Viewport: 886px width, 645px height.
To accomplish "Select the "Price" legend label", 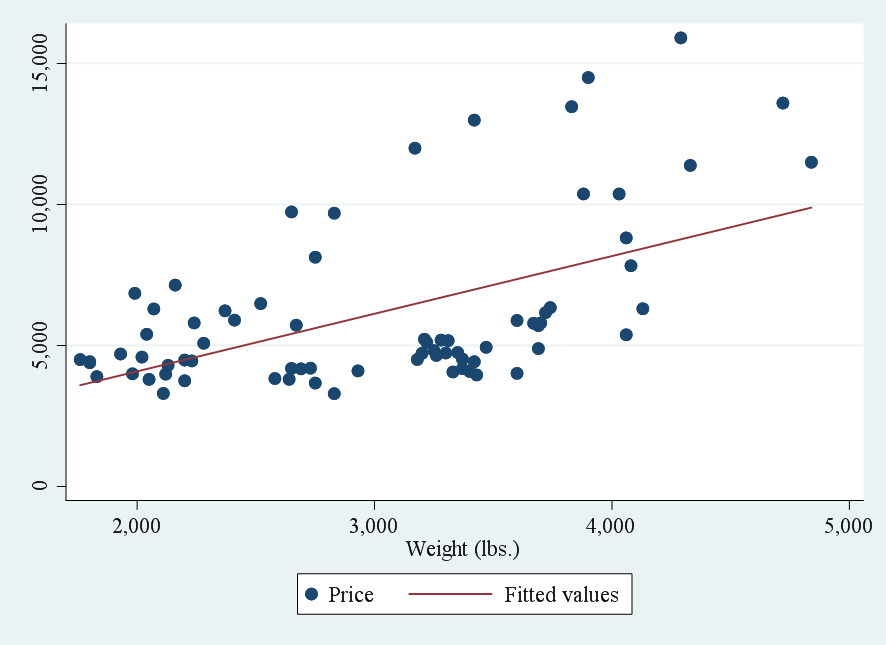I will click(351, 595).
